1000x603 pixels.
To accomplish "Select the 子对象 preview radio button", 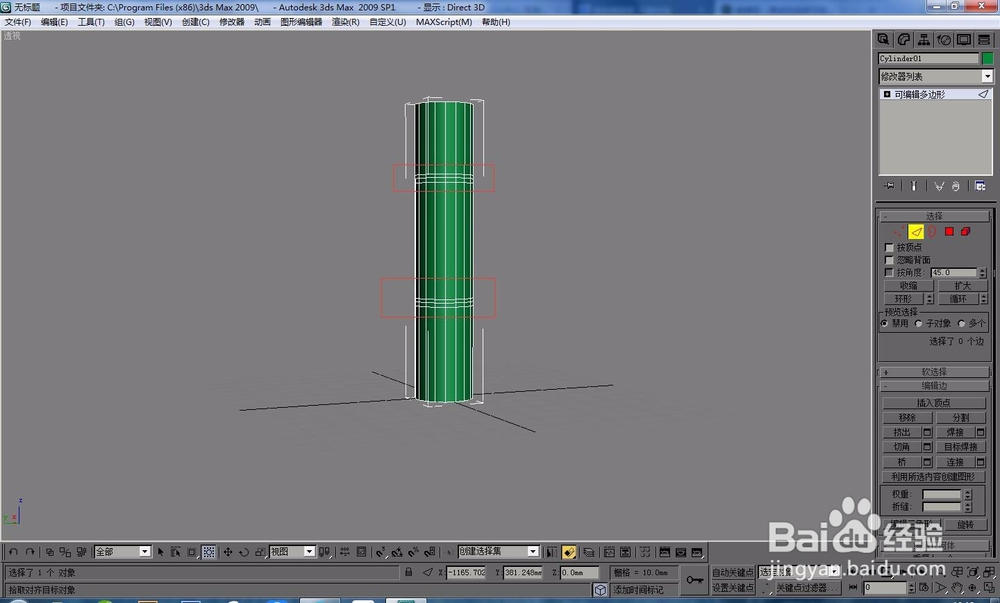I will click(918, 324).
